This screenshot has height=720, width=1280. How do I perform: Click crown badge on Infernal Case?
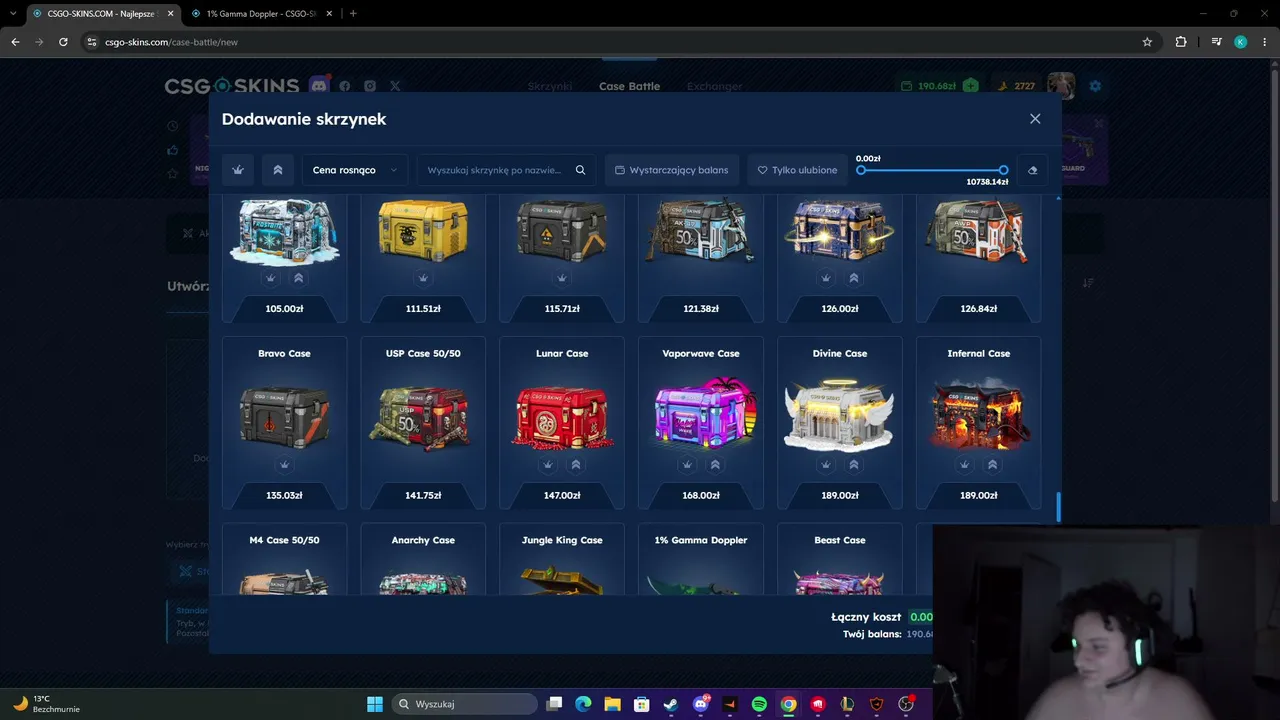(965, 465)
